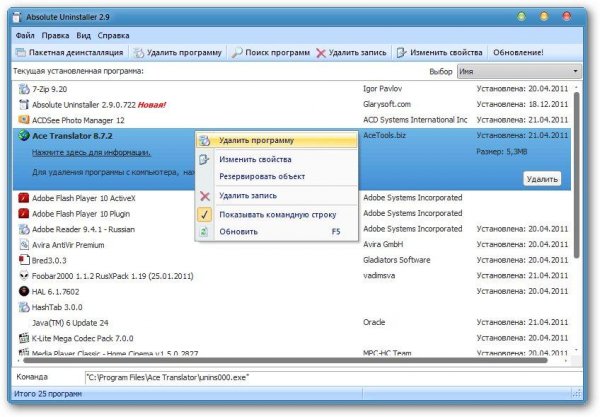600x417 pixels.
Task: Click toolbar Удалить запись red X button
Action: coord(351,53)
